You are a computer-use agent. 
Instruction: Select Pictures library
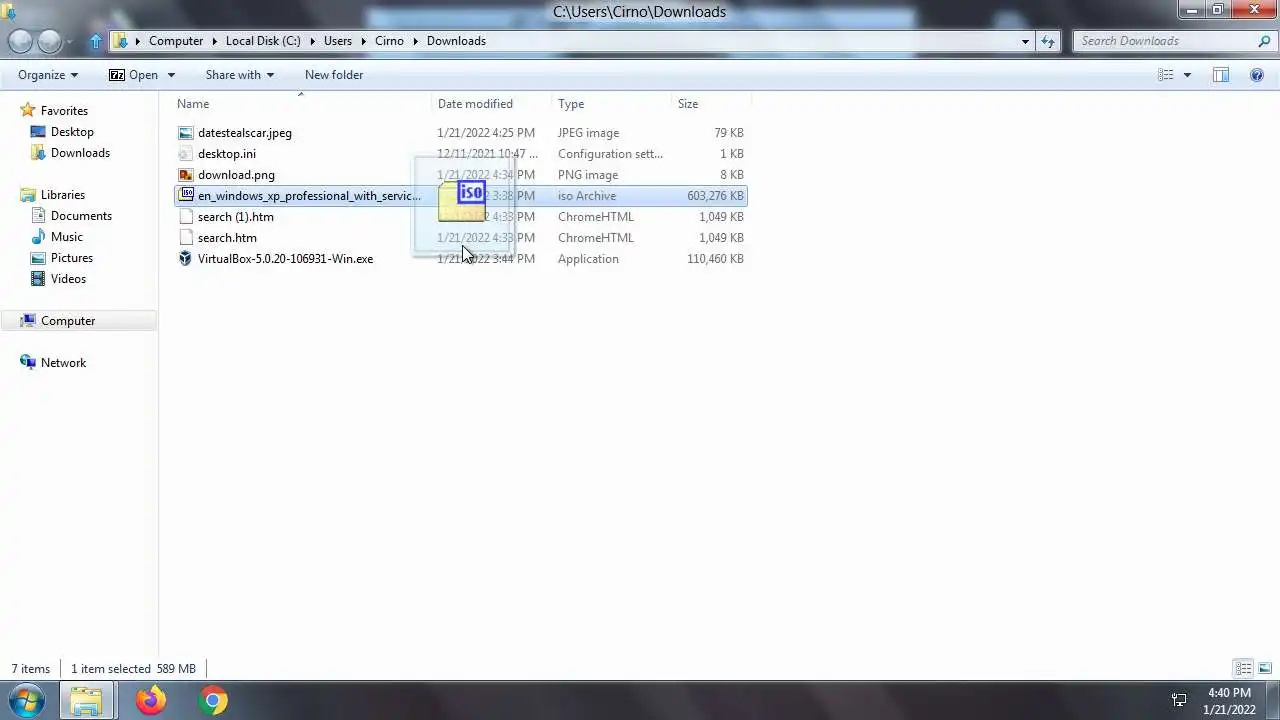point(72,258)
